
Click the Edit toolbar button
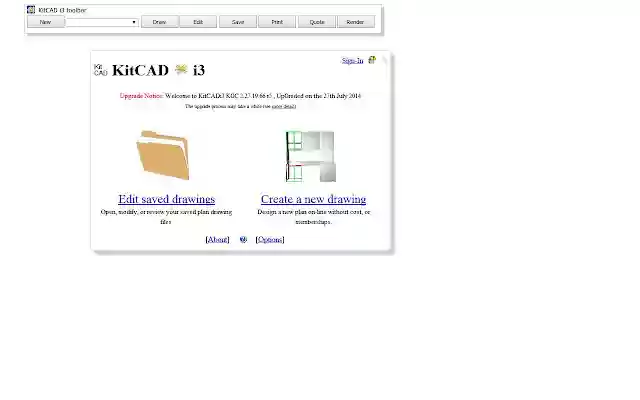pyautogui.click(x=198, y=22)
